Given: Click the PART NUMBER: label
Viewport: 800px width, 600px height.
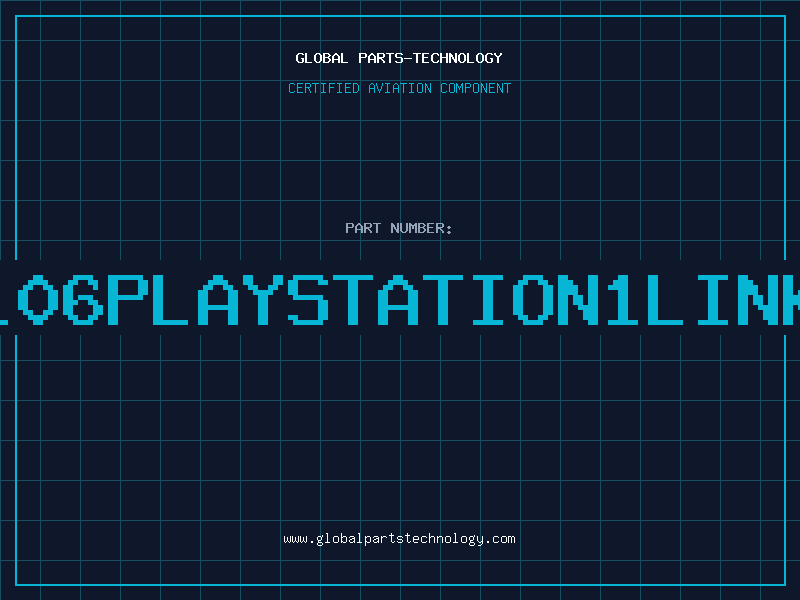Looking at the screenshot, I should 398,228.
